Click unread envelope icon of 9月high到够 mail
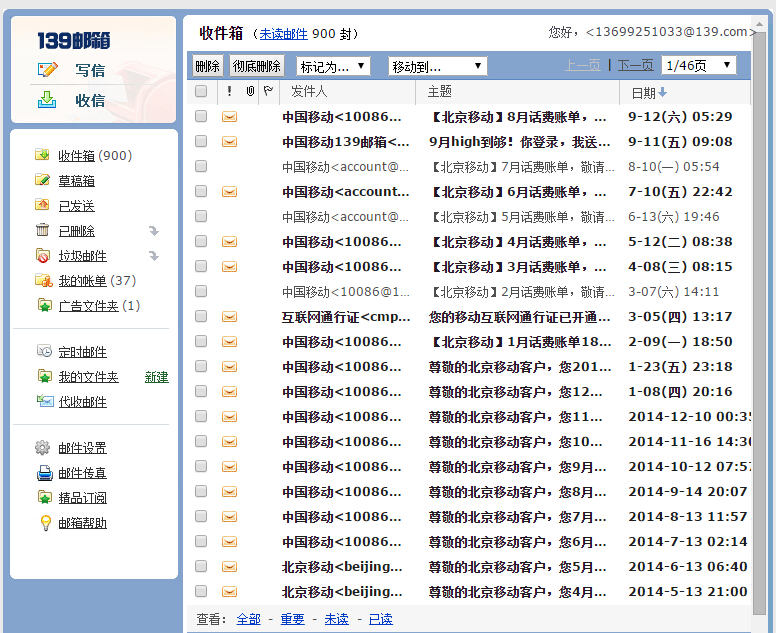776x633 pixels. pos(229,142)
